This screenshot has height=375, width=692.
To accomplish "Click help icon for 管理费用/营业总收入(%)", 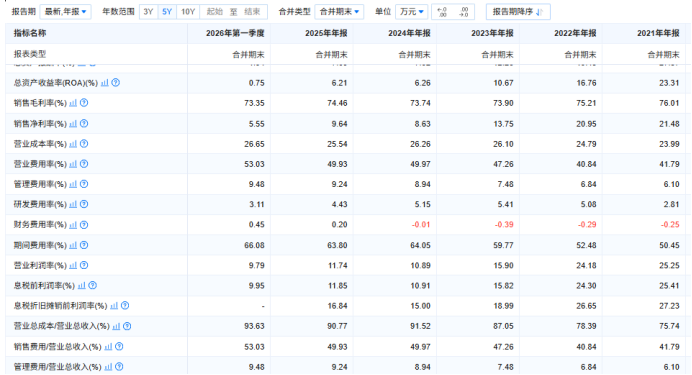I will pyautogui.click(x=119, y=367).
